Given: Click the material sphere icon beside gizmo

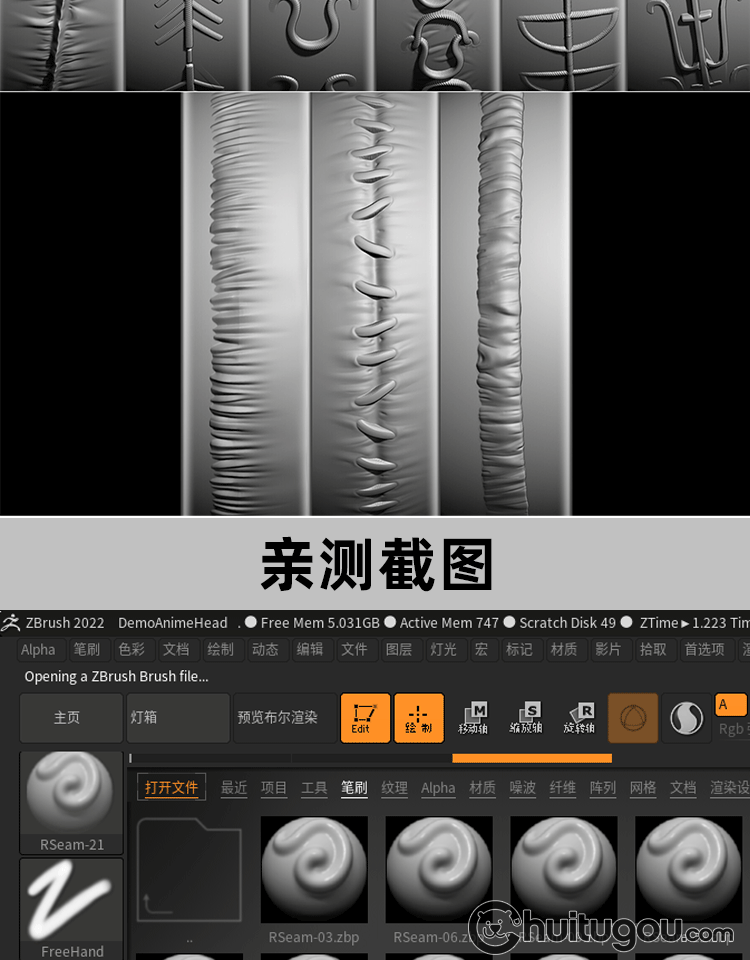Looking at the screenshot, I should pyautogui.click(x=686, y=718).
